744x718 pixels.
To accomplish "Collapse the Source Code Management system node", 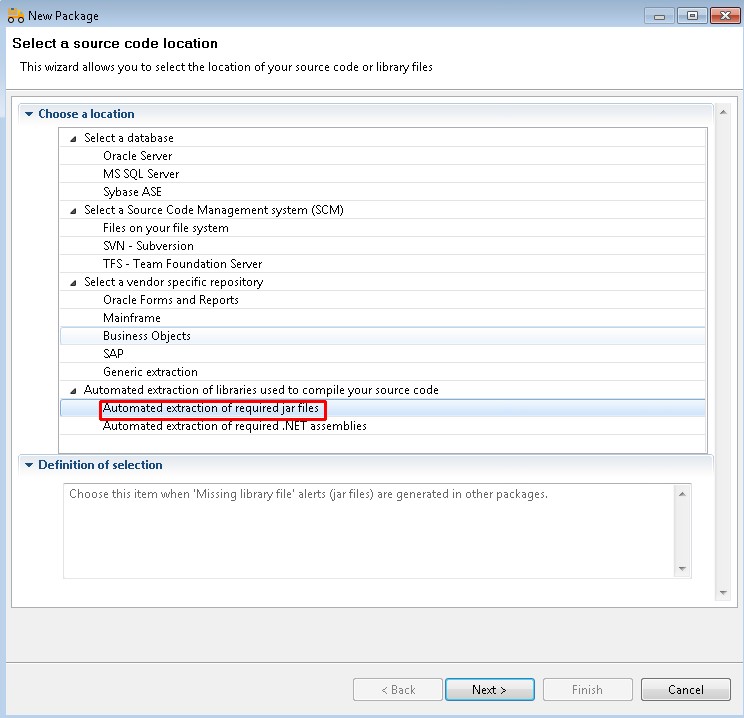I will (73, 211).
